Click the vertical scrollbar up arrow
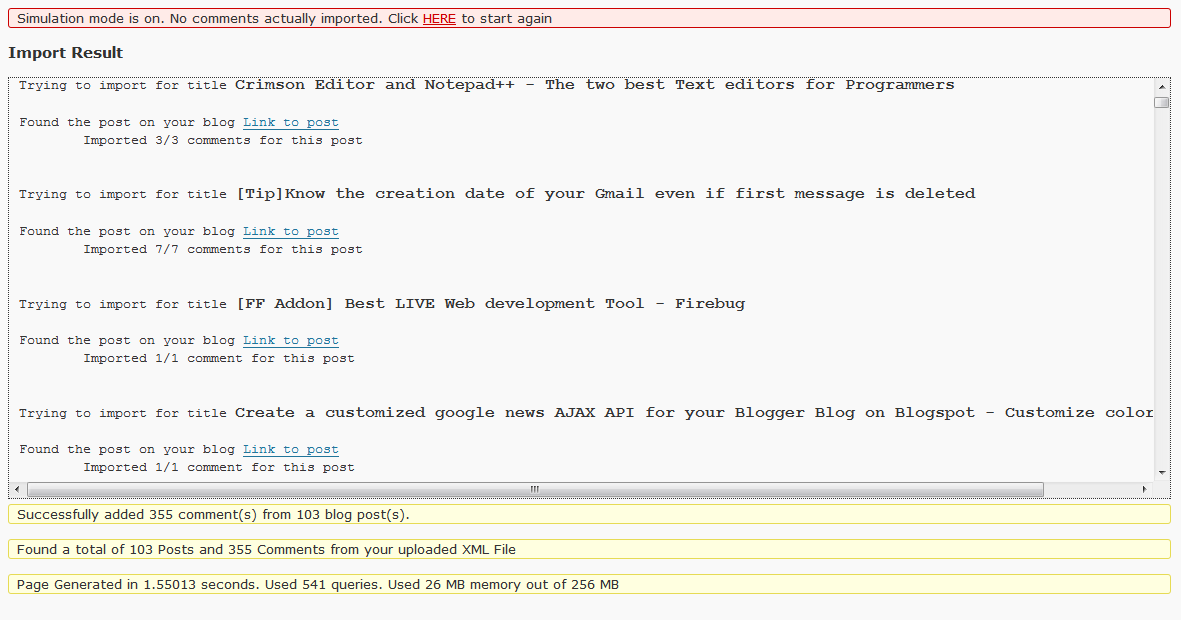The width and height of the screenshot is (1181, 620). [1162, 86]
